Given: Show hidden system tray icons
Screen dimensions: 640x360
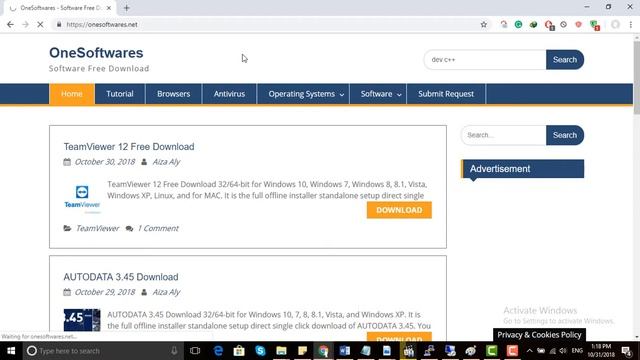Looking at the screenshot, I should (529, 351).
